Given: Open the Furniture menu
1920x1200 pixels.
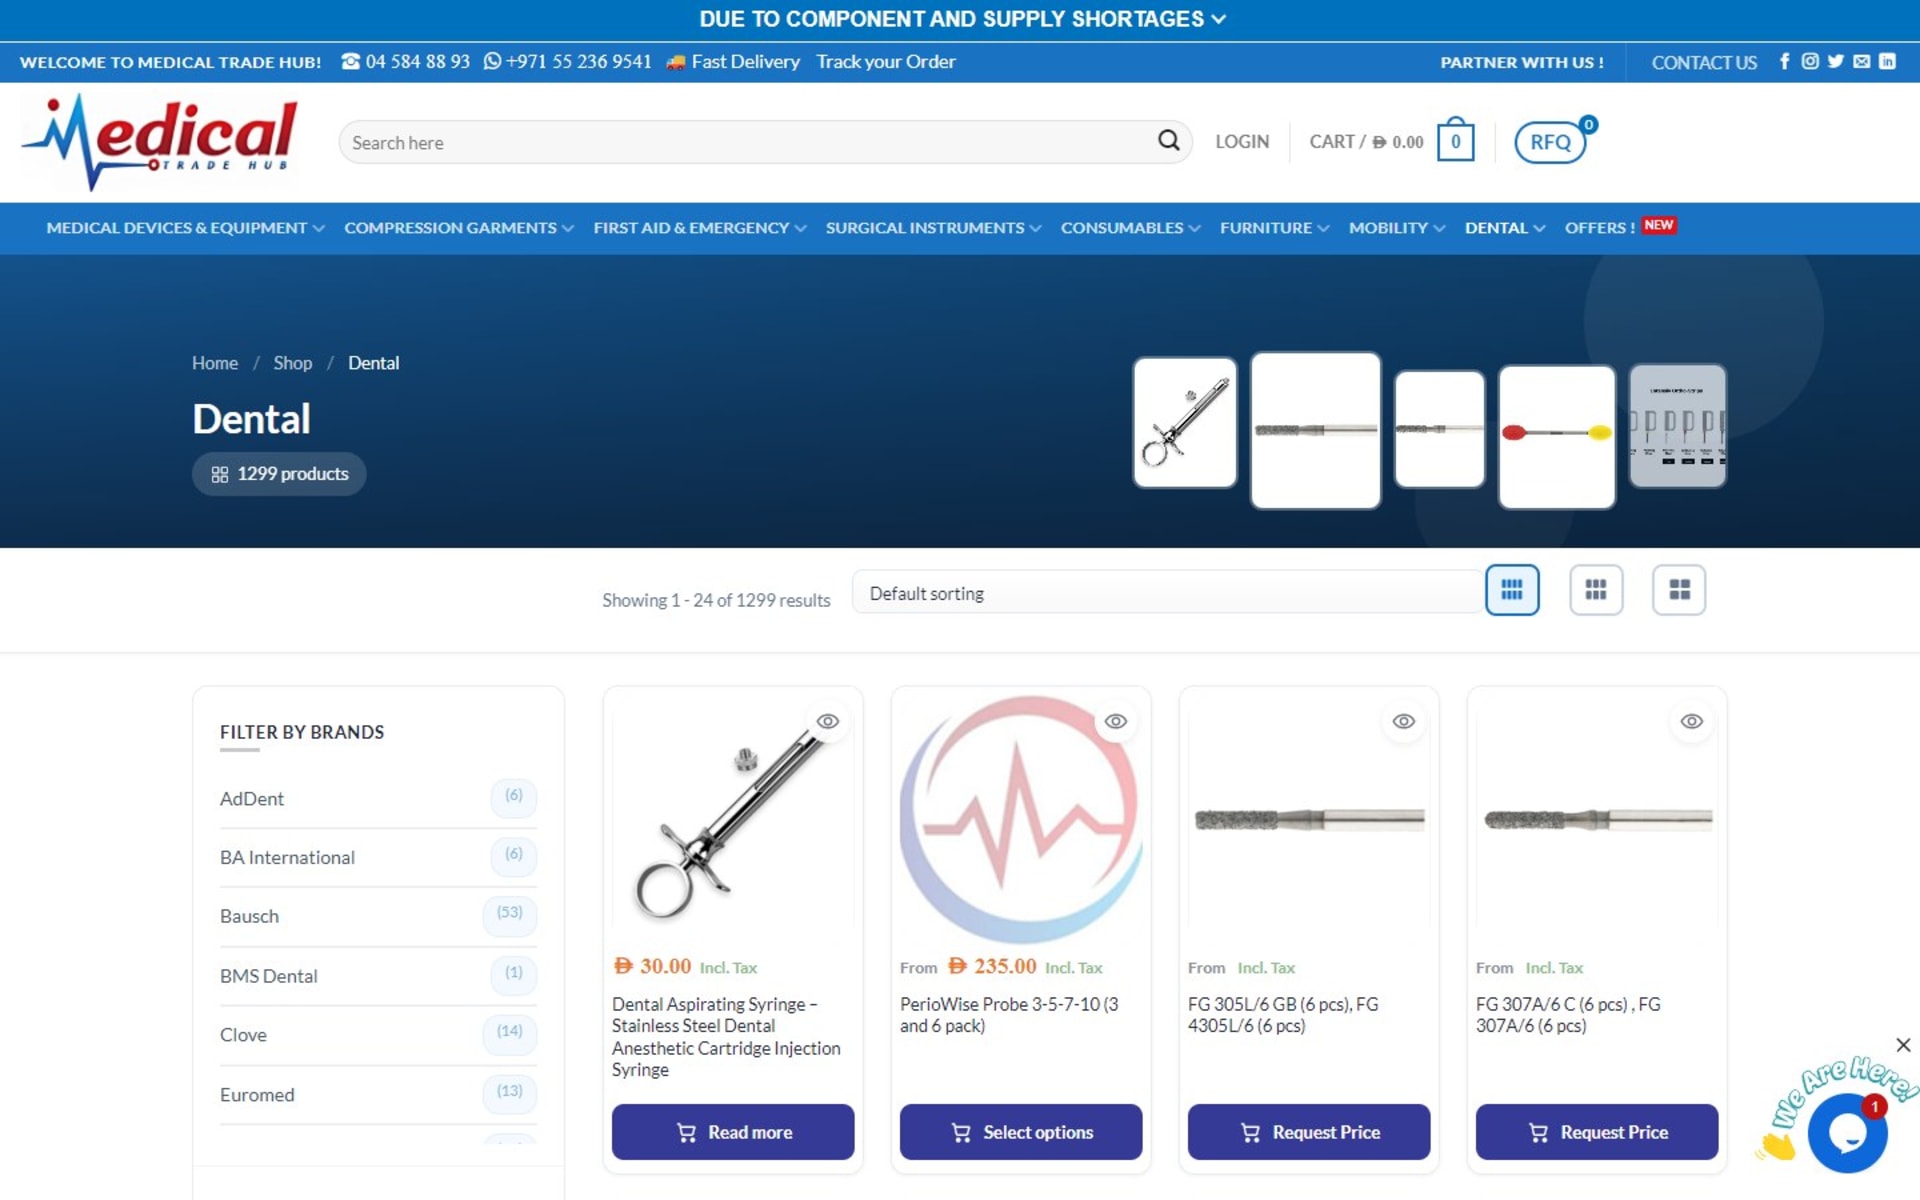Looking at the screenshot, I should [x=1274, y=228].
